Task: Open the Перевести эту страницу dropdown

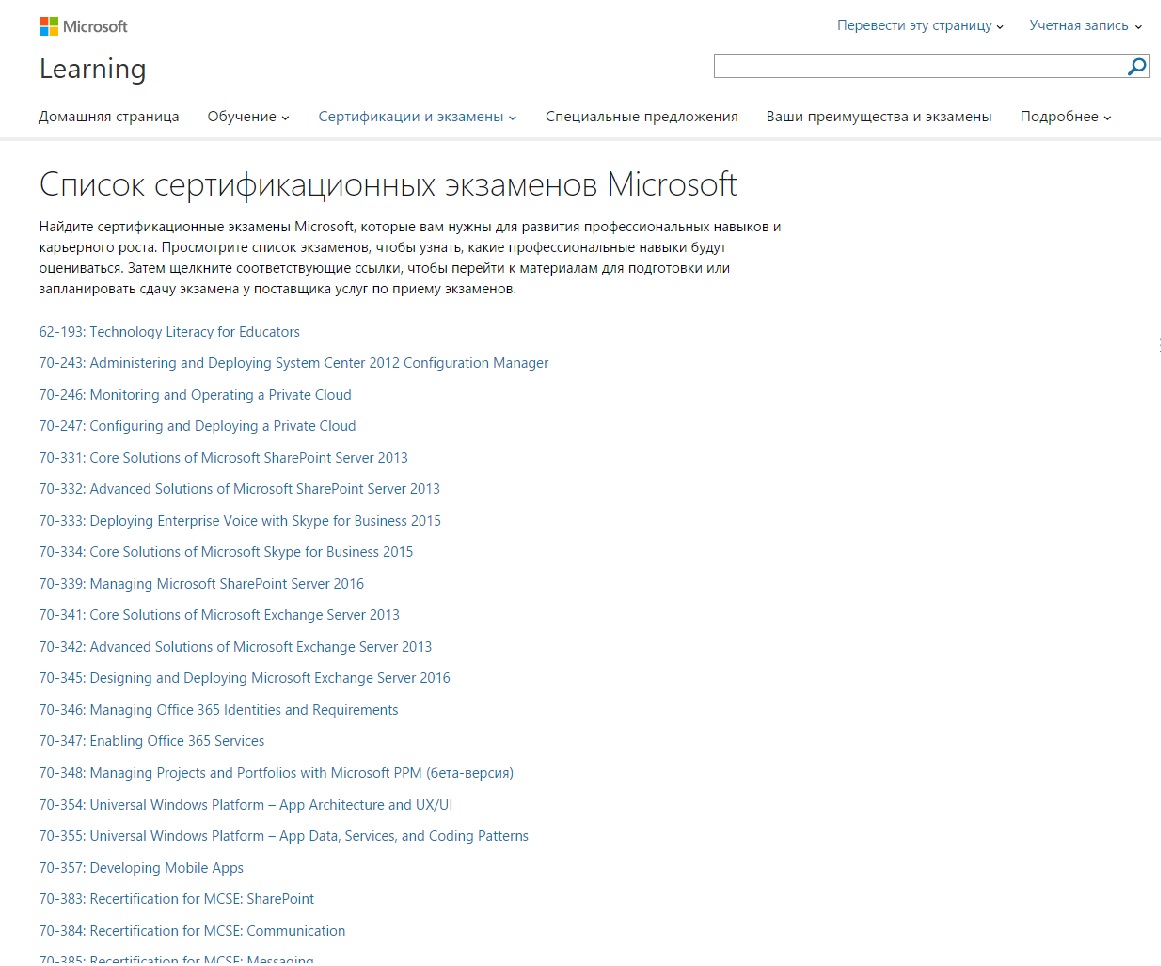Action: (920, 25)
